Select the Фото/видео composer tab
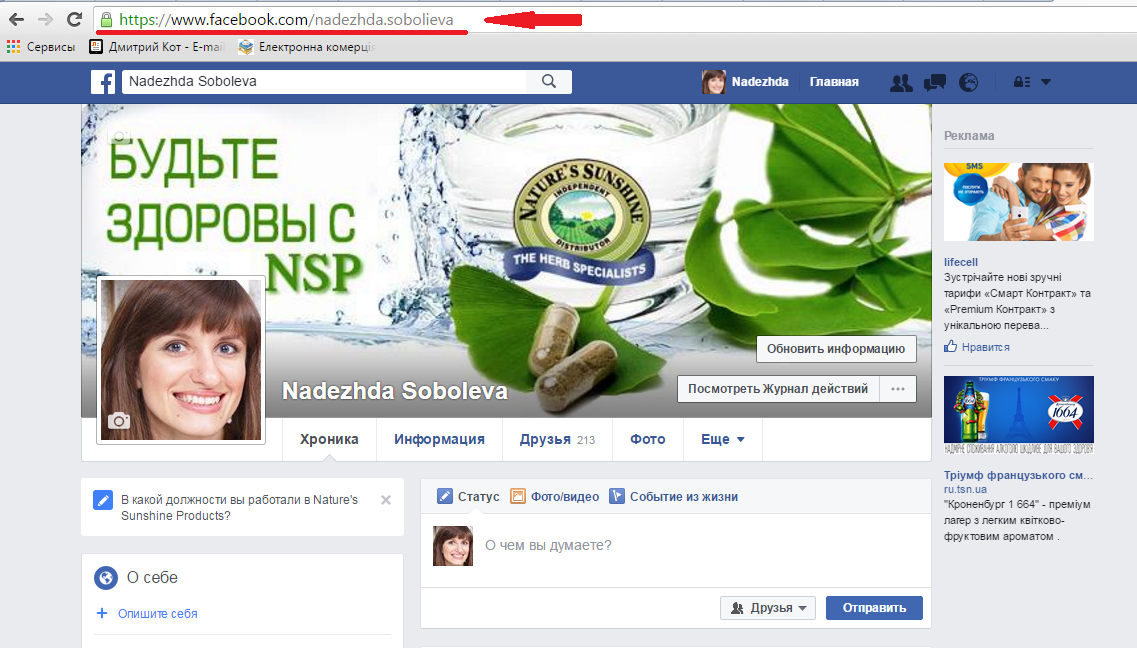The image size is (1137, 648). pyautogui.click(x=555, y=497)
